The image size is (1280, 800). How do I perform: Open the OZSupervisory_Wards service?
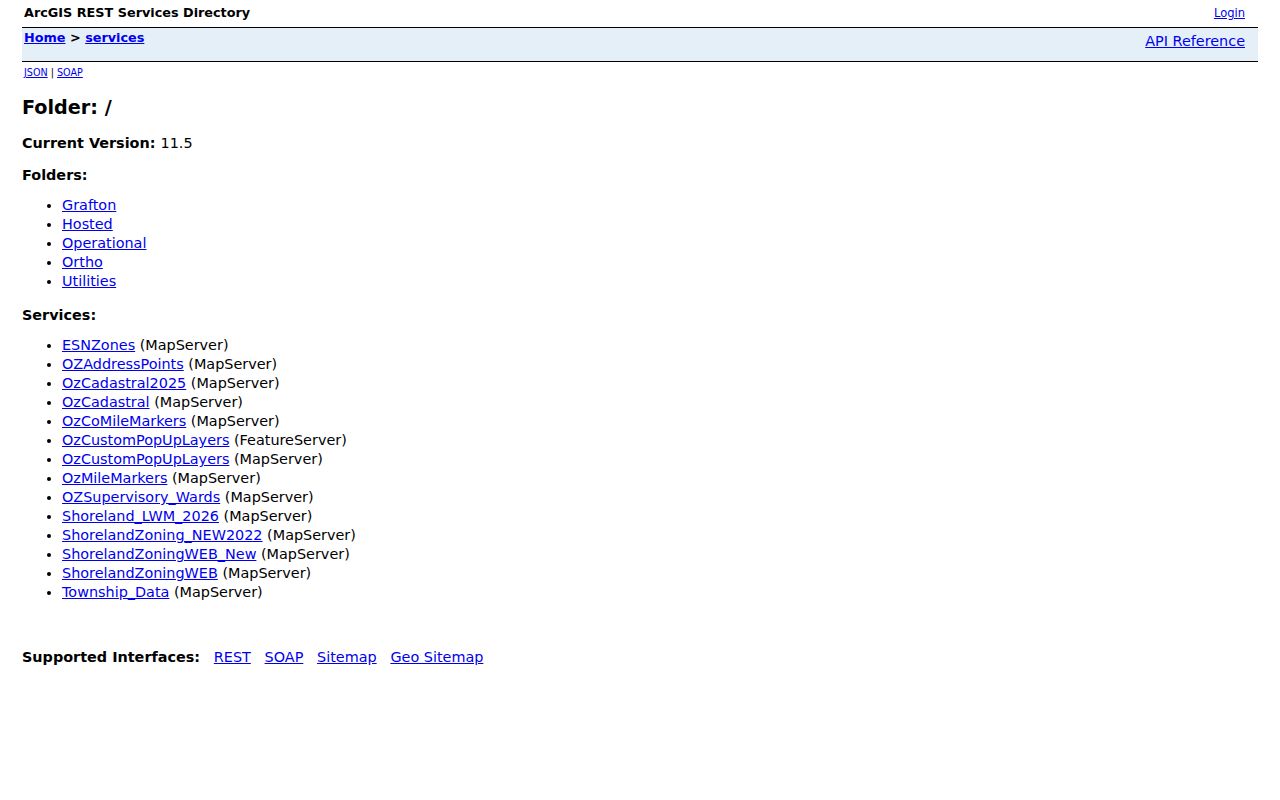pyautogui.click(x=141, y=497)
